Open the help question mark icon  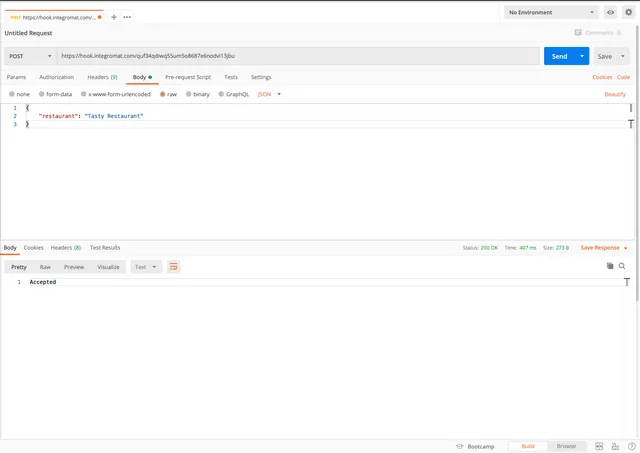[x=631, y=446]
